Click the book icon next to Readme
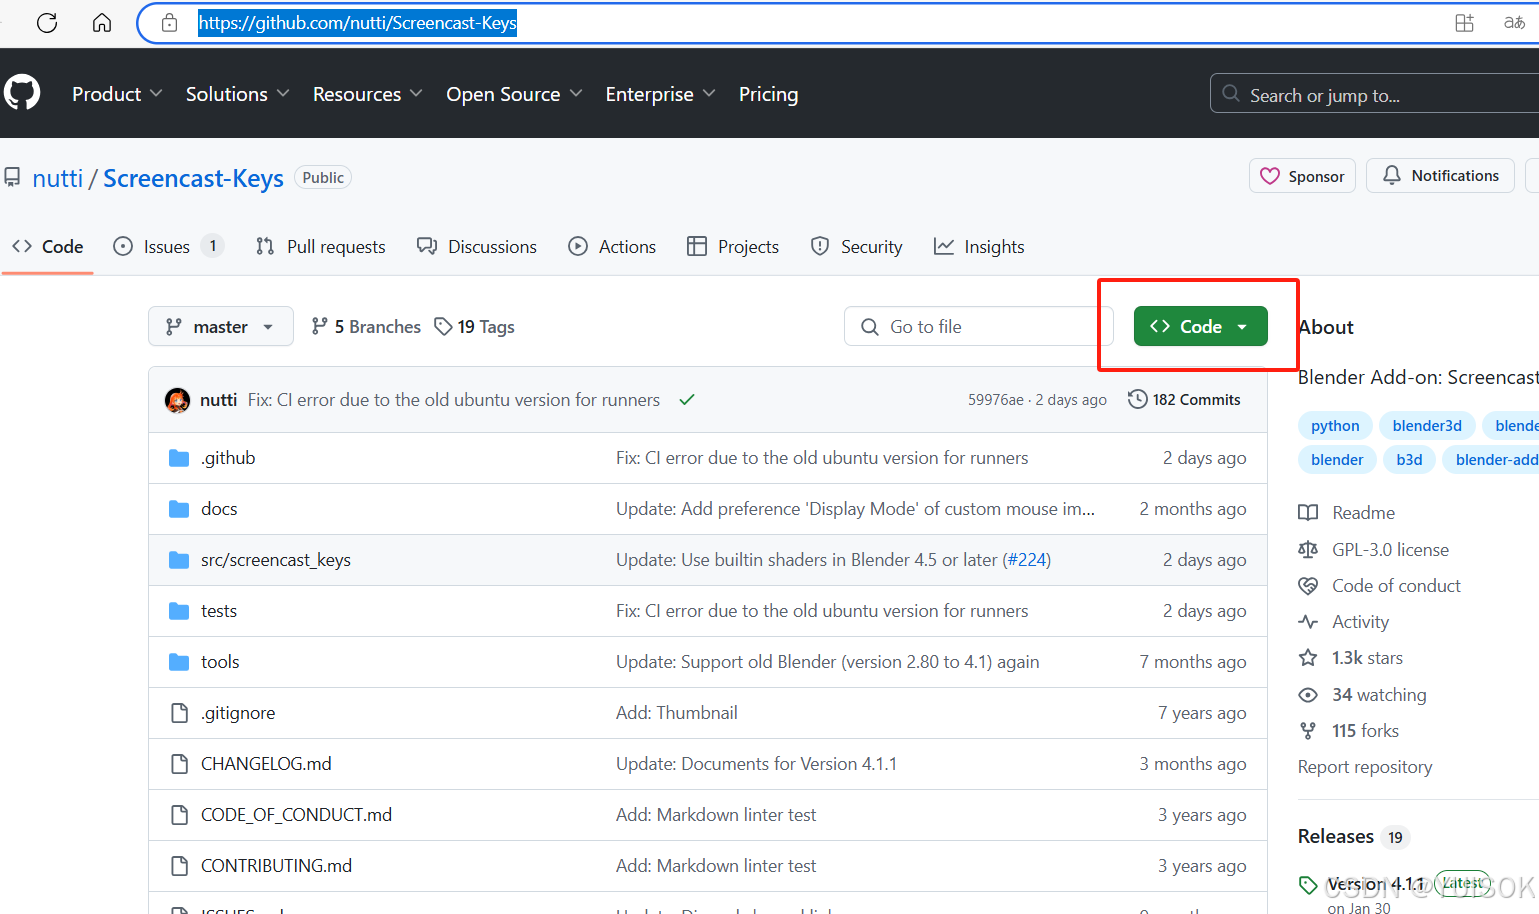 [x=1308, y=513]
